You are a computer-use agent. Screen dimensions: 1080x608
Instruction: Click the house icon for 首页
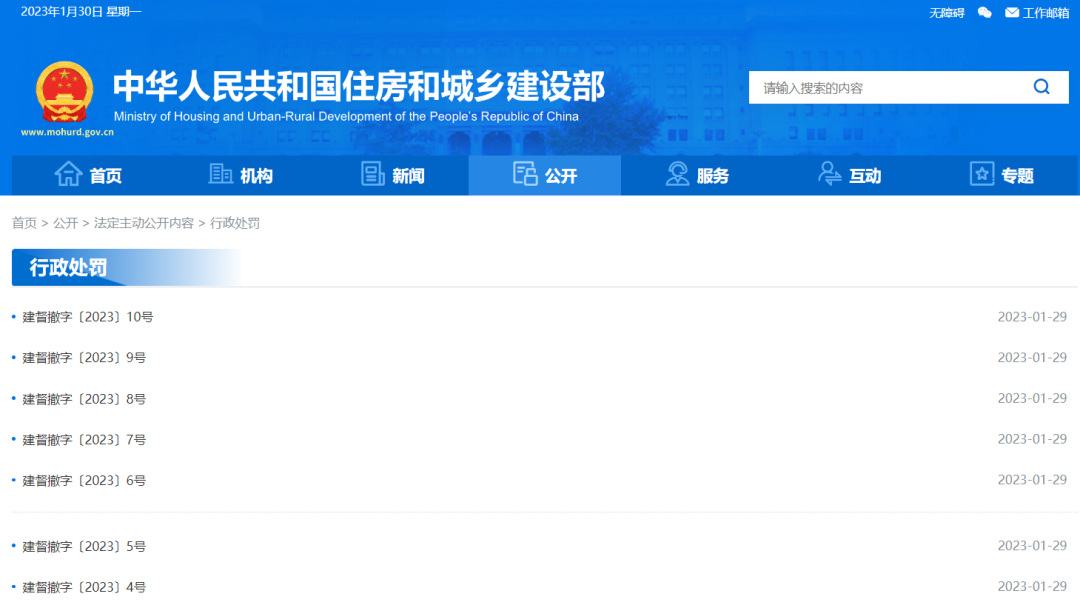pos(68,175)
